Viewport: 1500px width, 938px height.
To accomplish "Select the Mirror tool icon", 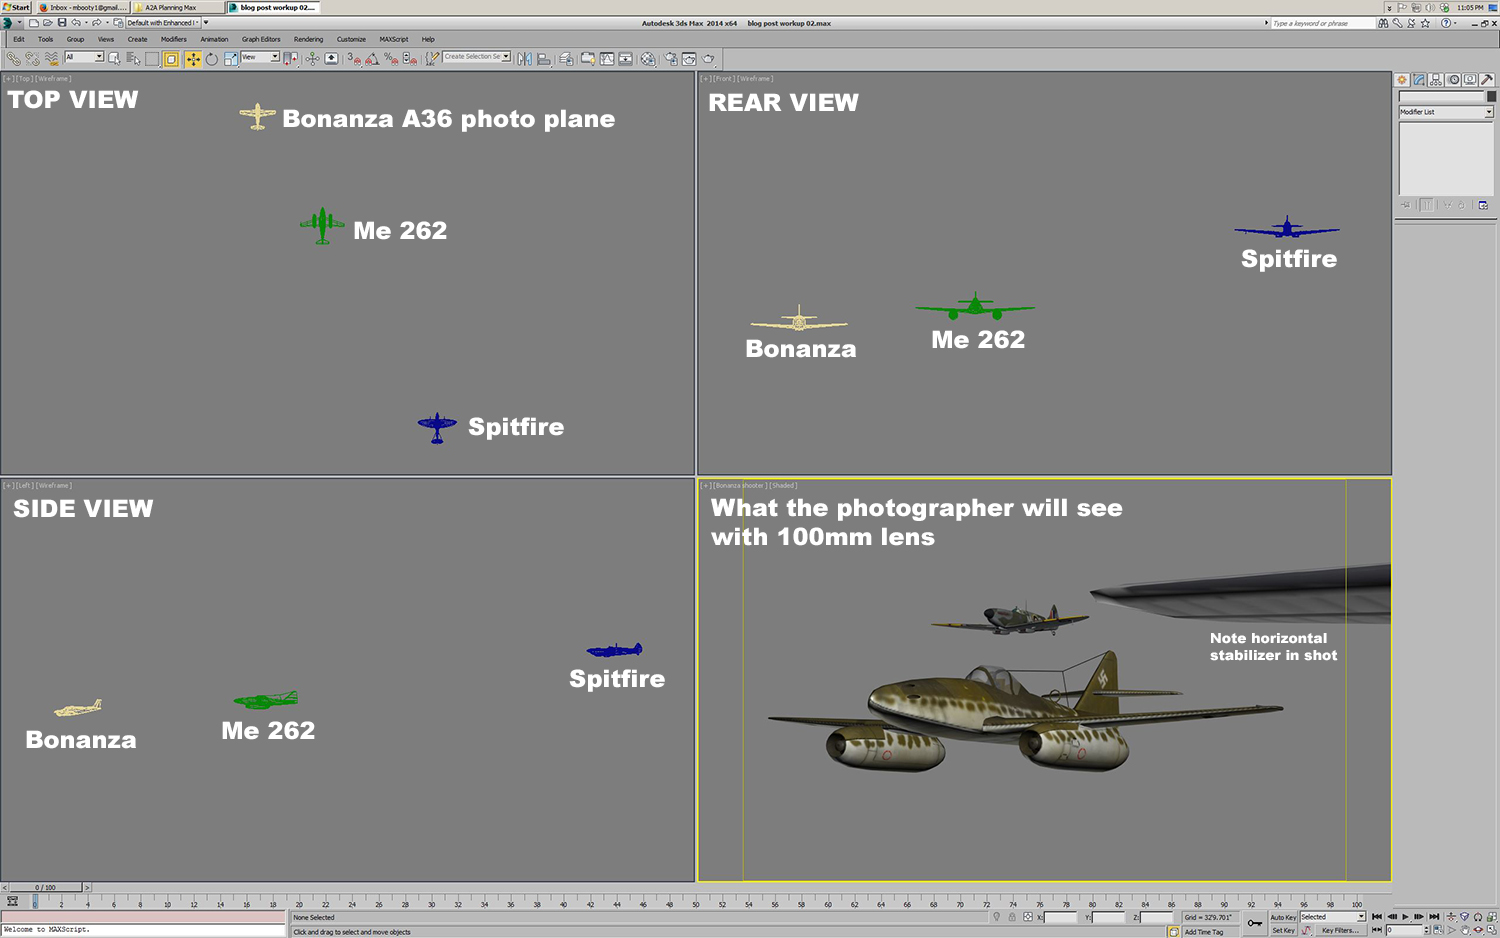I will (x=524, y=59).
